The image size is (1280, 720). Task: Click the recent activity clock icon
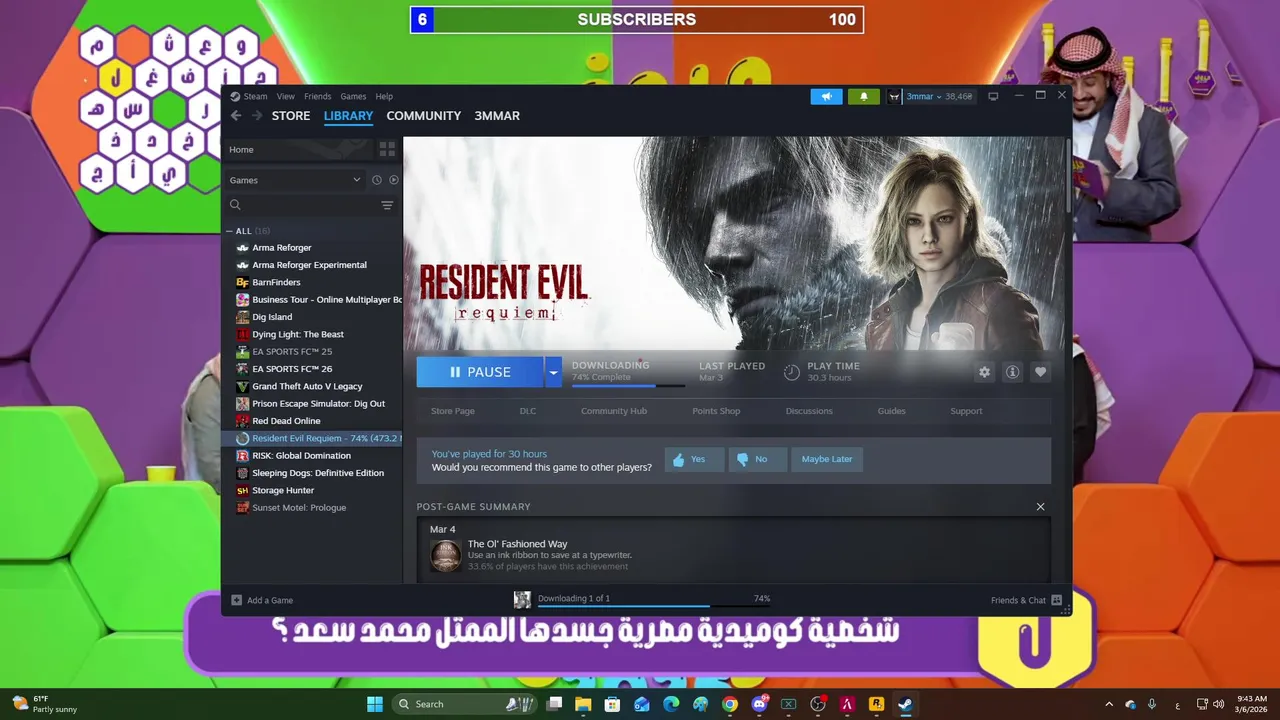point(377,180)
